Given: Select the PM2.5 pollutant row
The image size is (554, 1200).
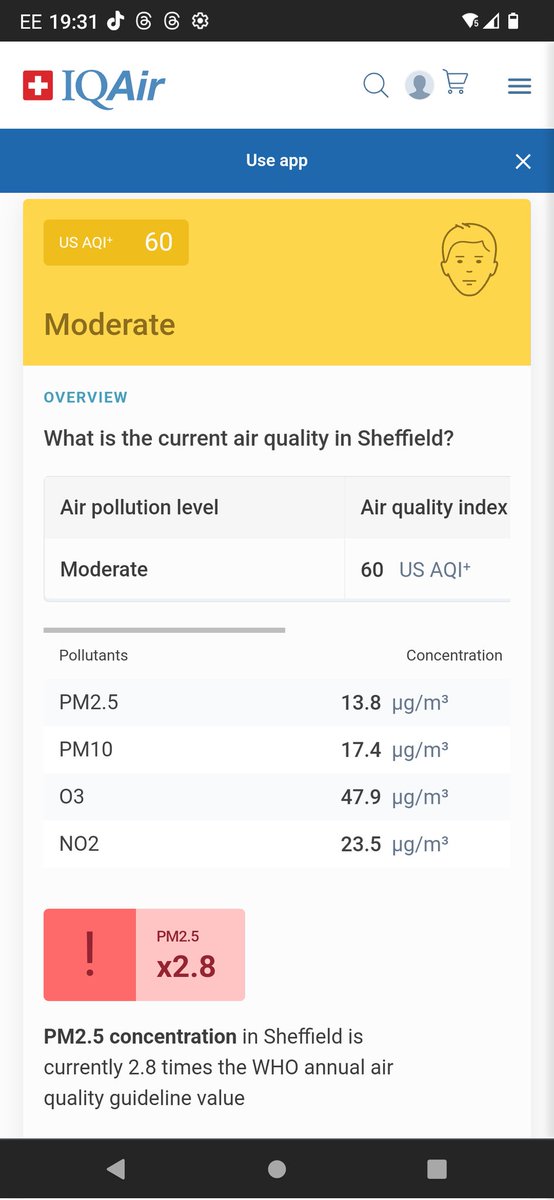Looking at the screenshot, I should pos(277,703).
